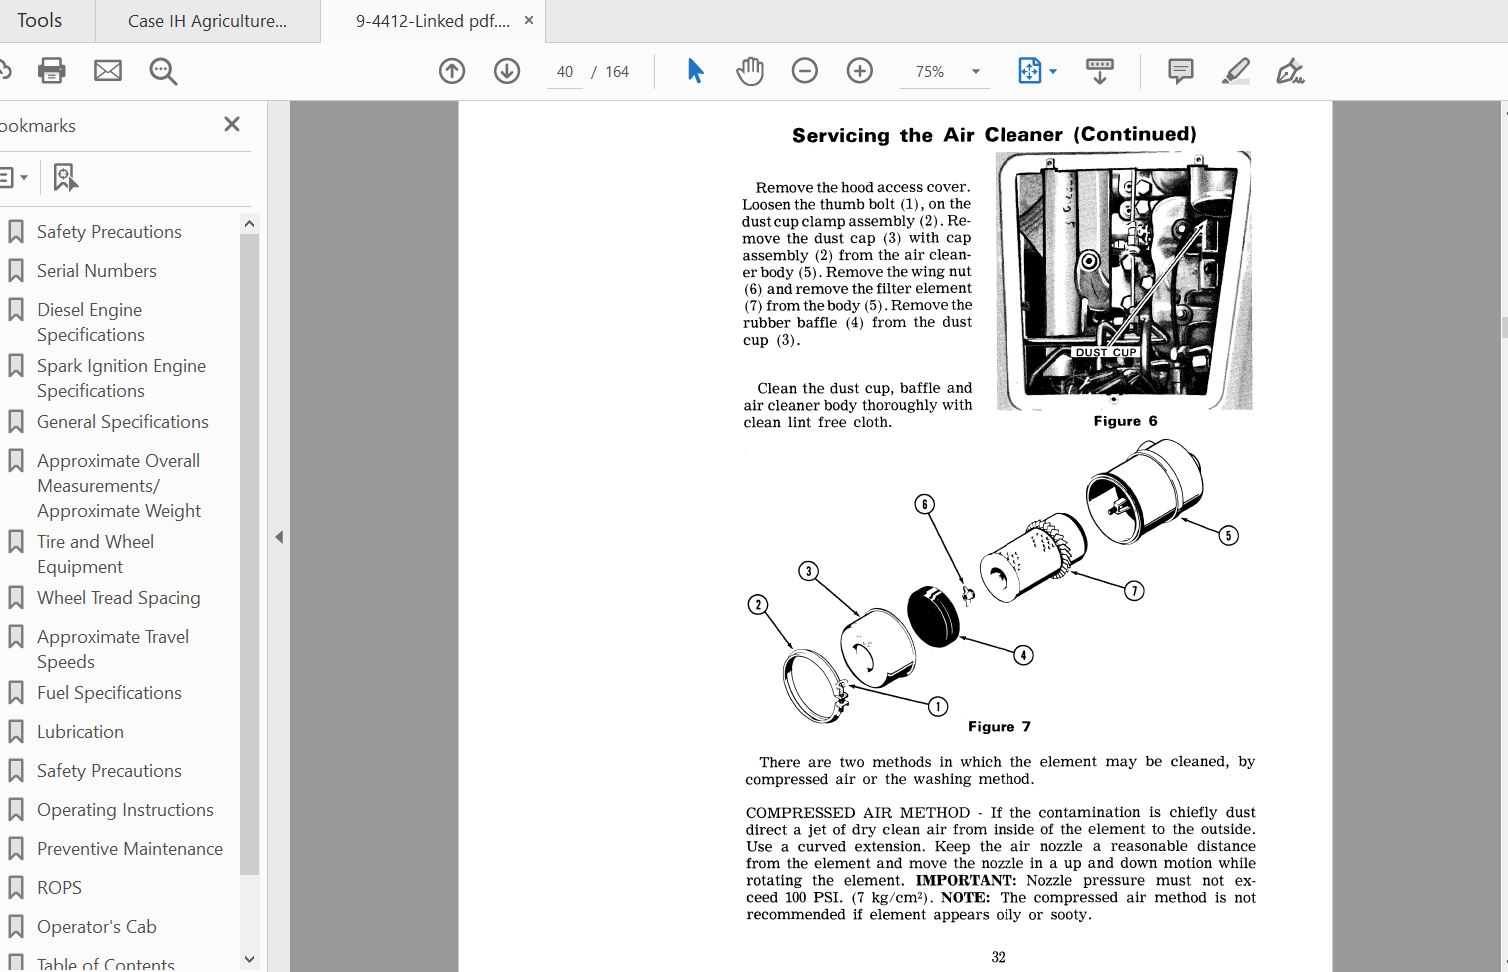Zoom in with plus button
Image resolution: width=1508 pixels, height=972 pixels.
click(860, 71)
